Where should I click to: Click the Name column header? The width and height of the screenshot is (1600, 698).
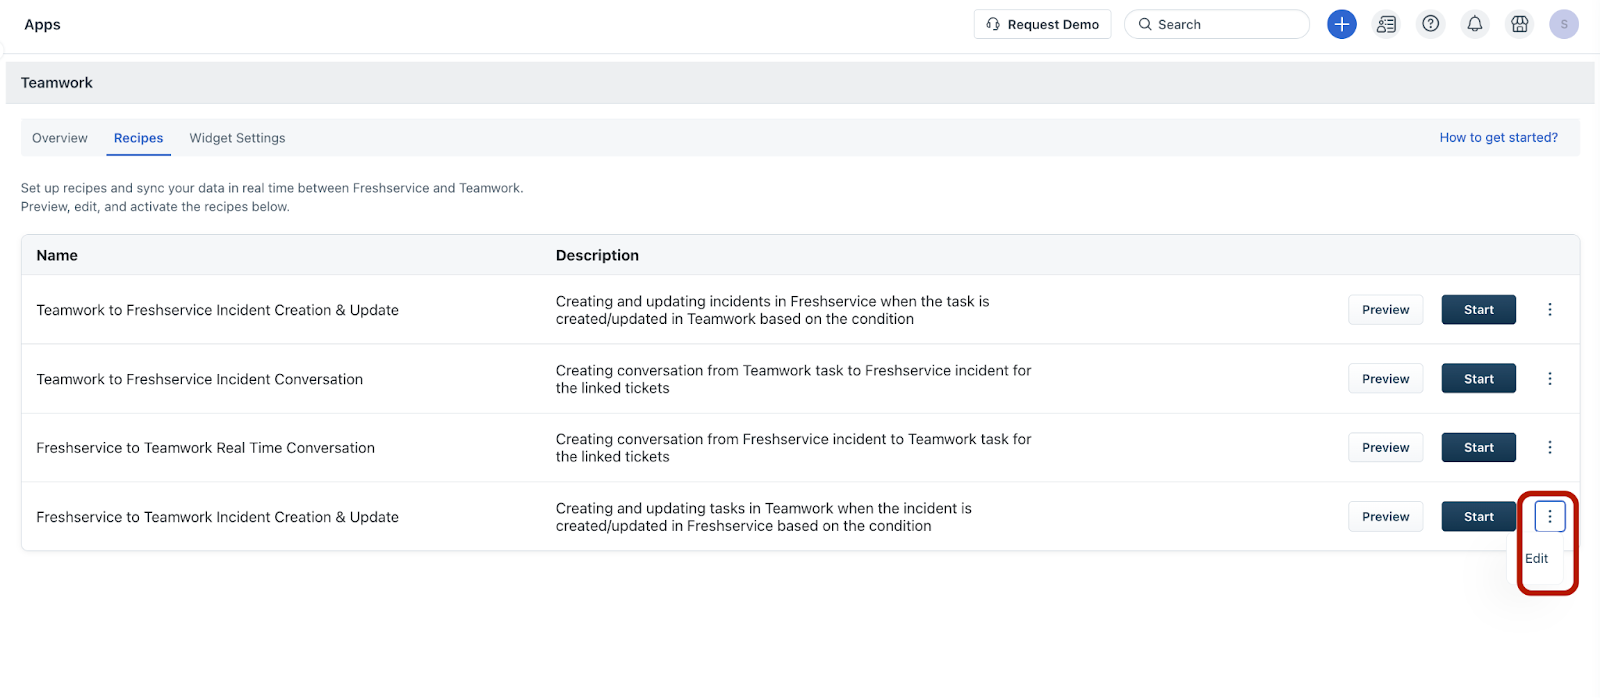[x=57, y=255]
